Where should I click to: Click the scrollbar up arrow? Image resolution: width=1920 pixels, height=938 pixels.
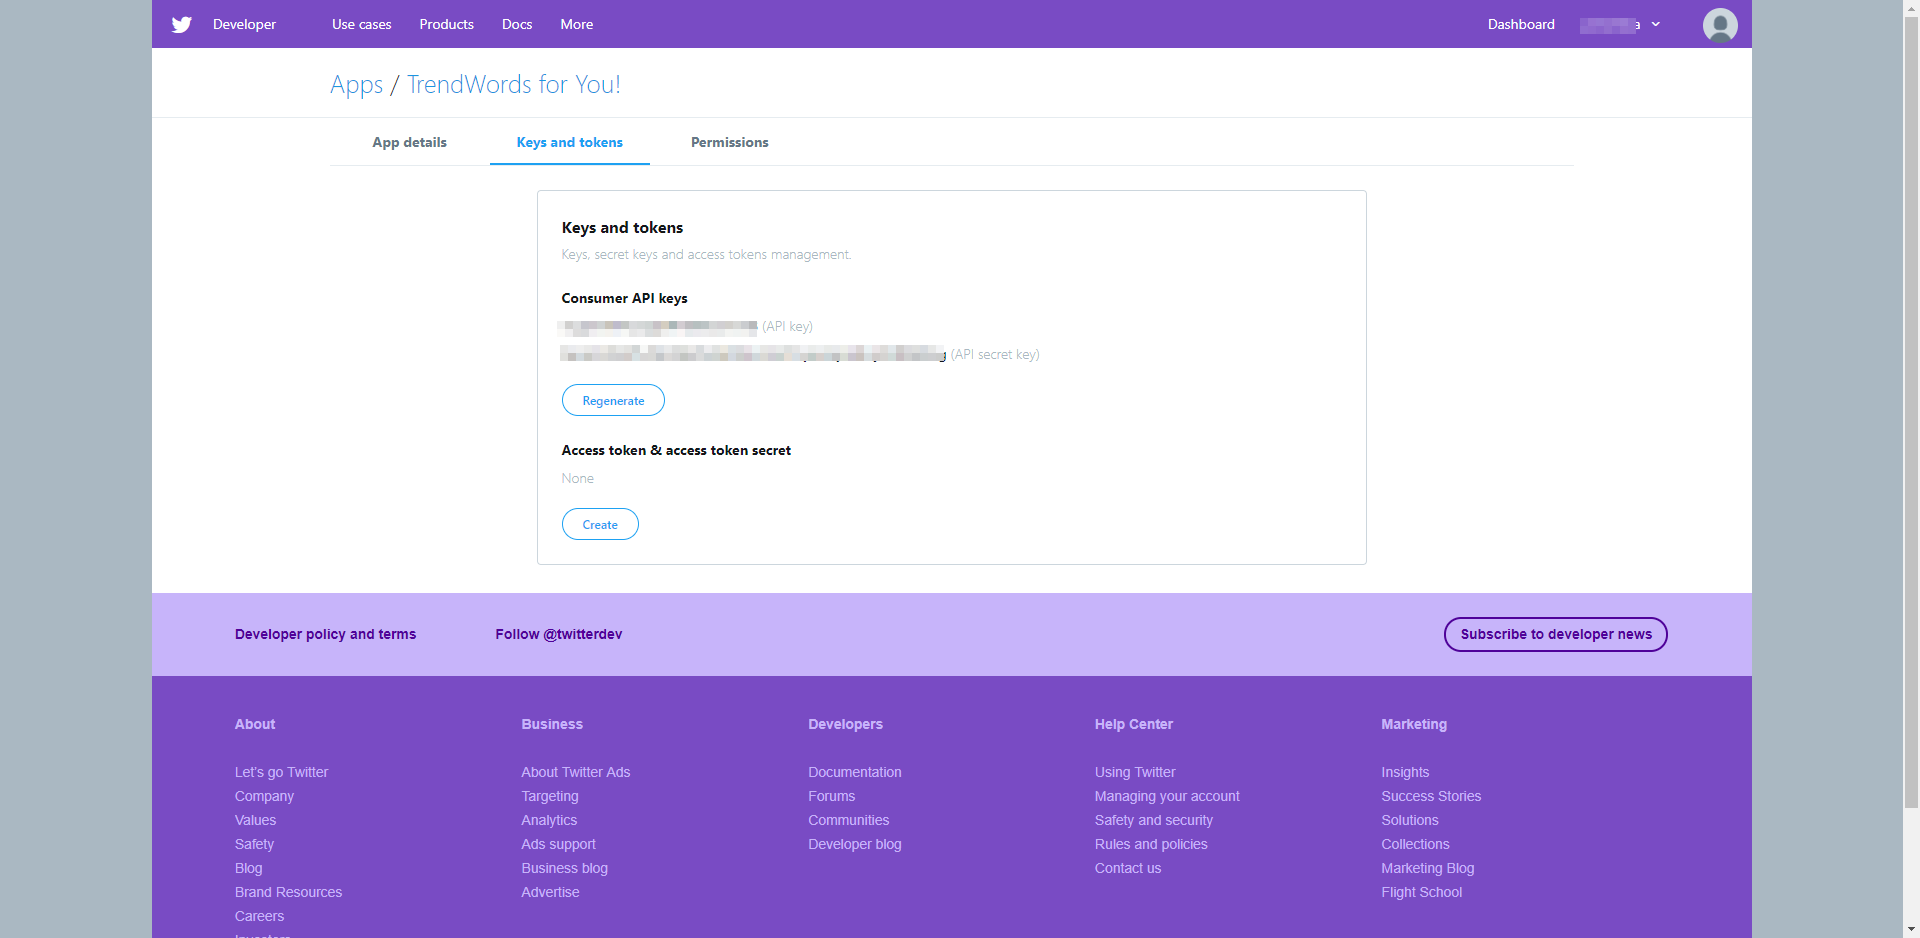point(1911,8)
